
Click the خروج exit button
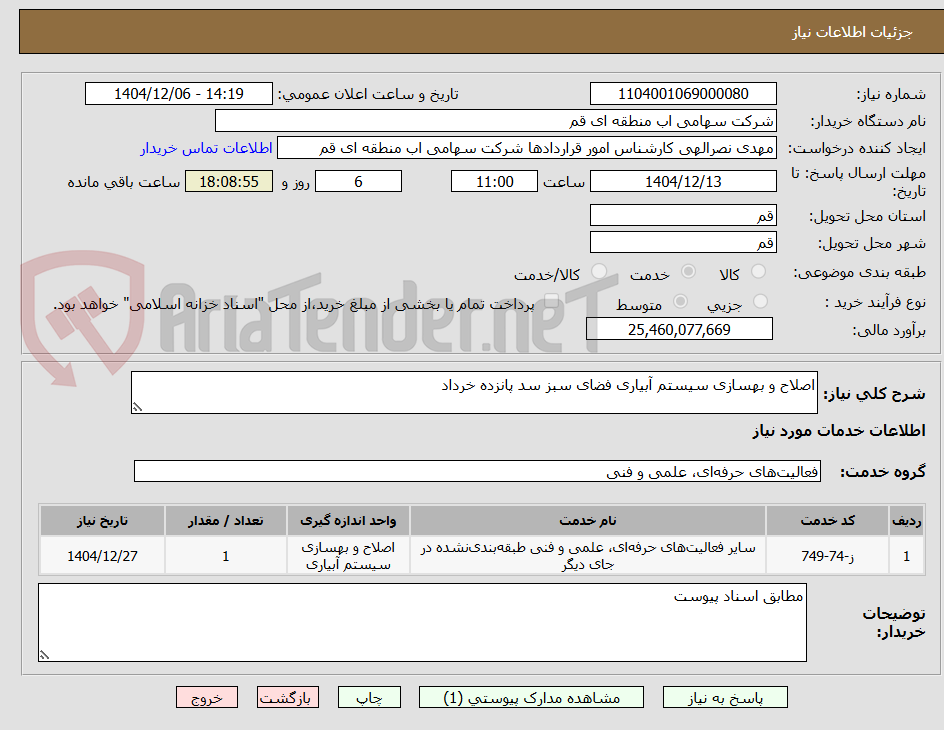coord(206,698)
